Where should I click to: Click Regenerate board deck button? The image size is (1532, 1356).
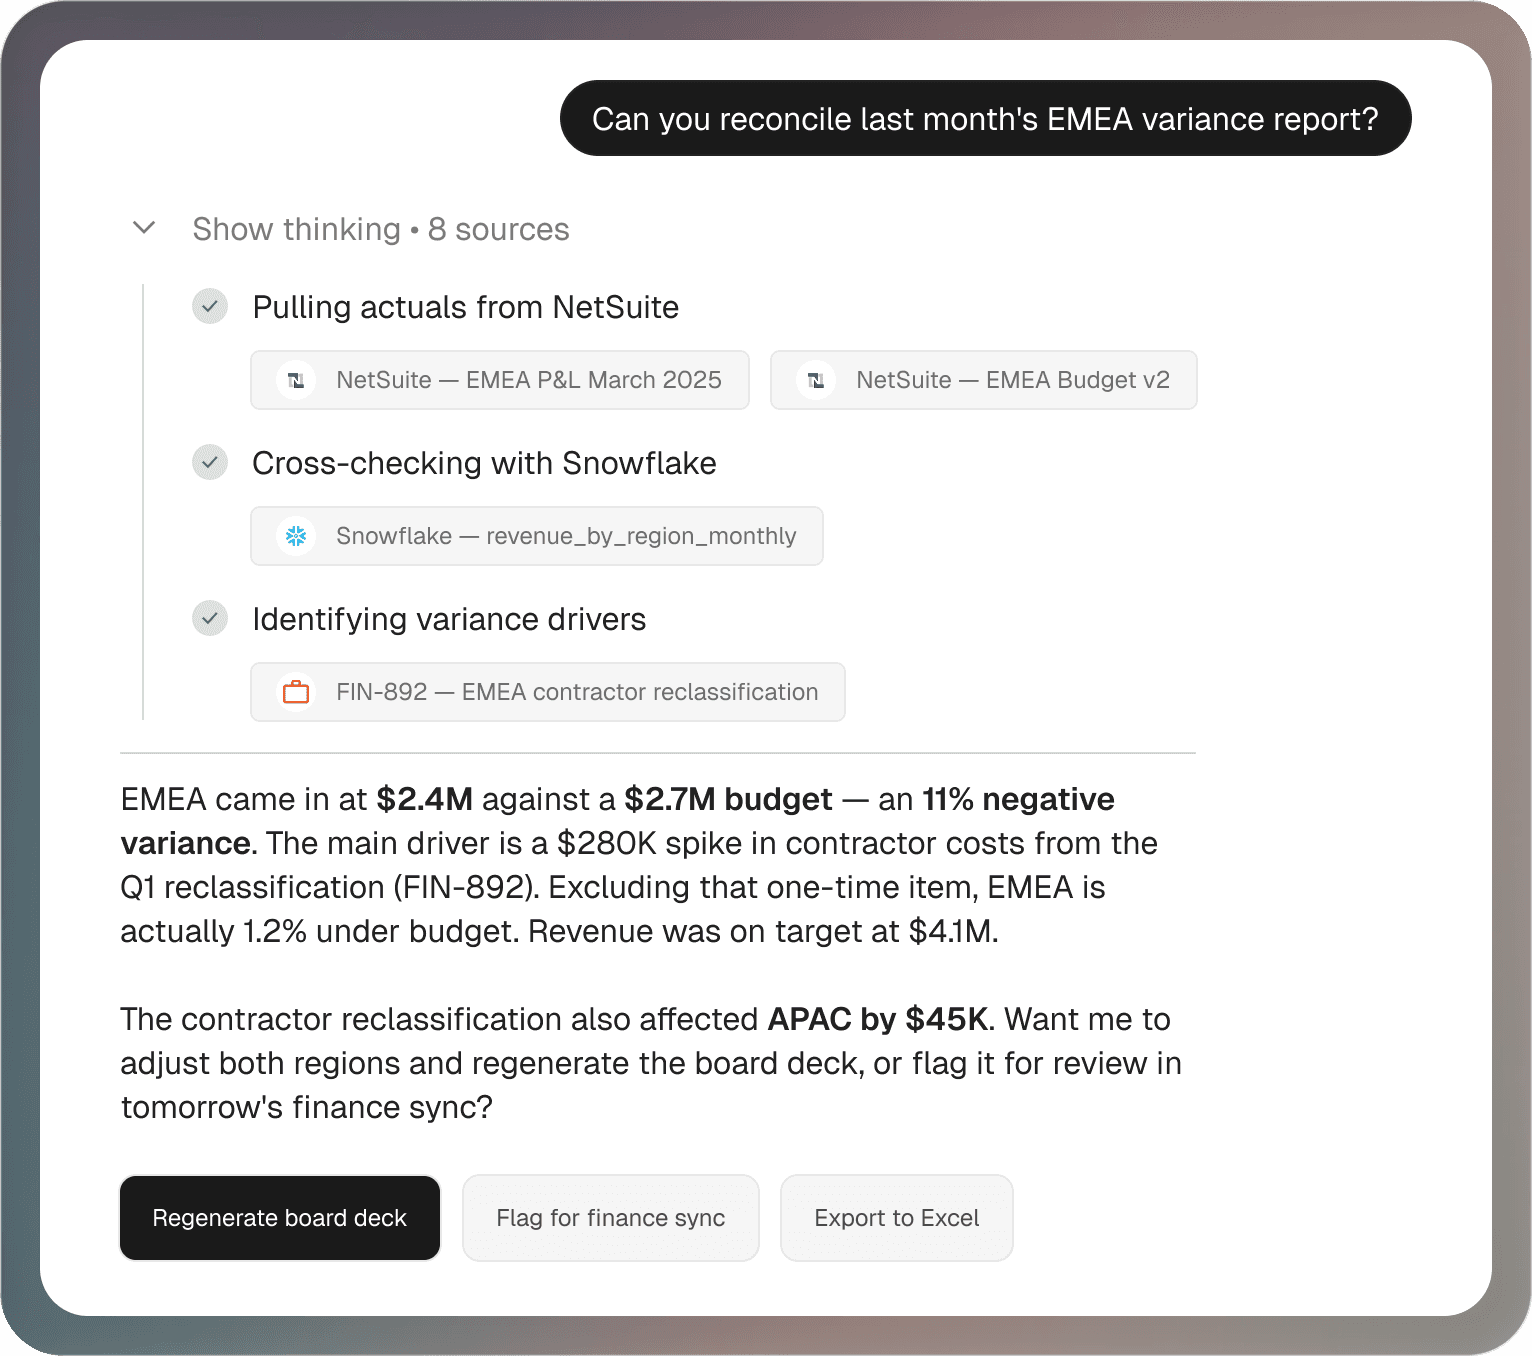tap(280, 1218)
